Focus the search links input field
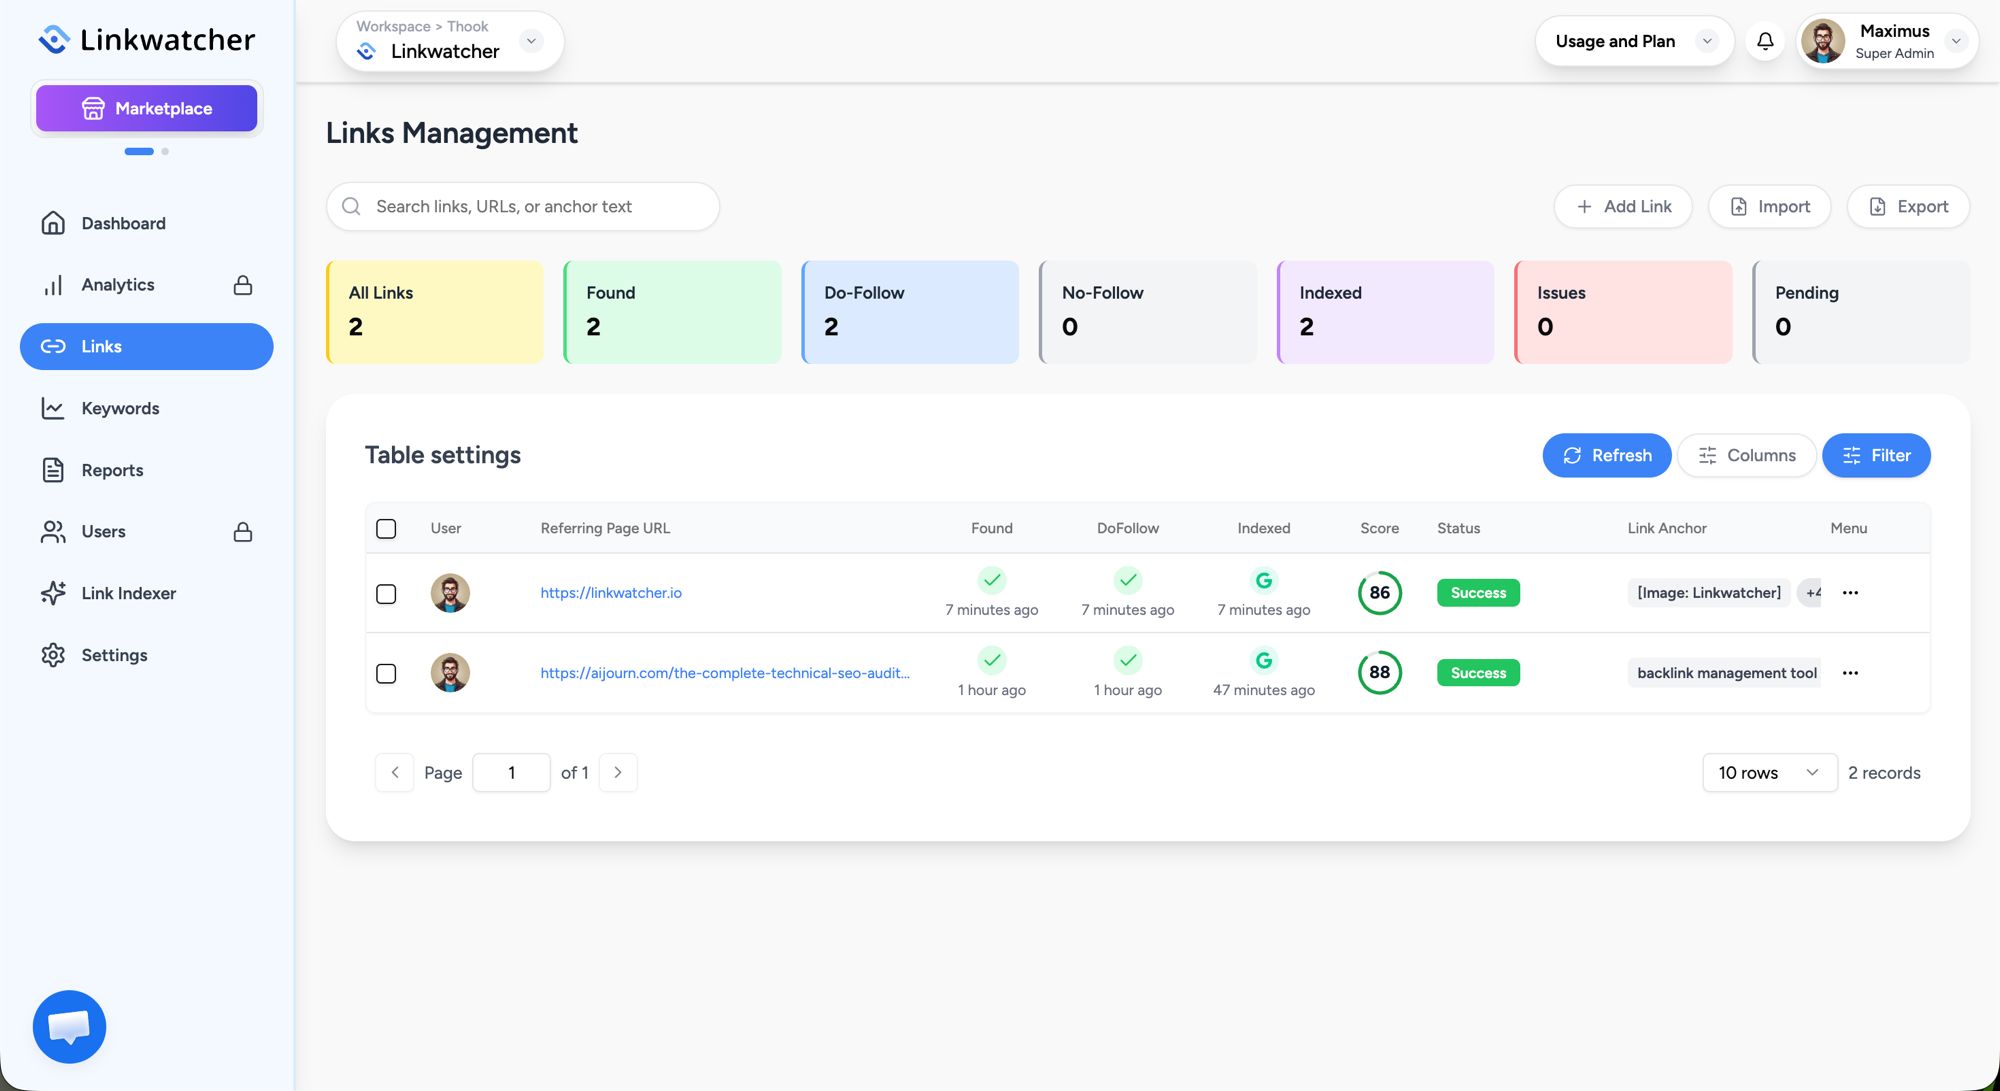 [x=522, y=206]
